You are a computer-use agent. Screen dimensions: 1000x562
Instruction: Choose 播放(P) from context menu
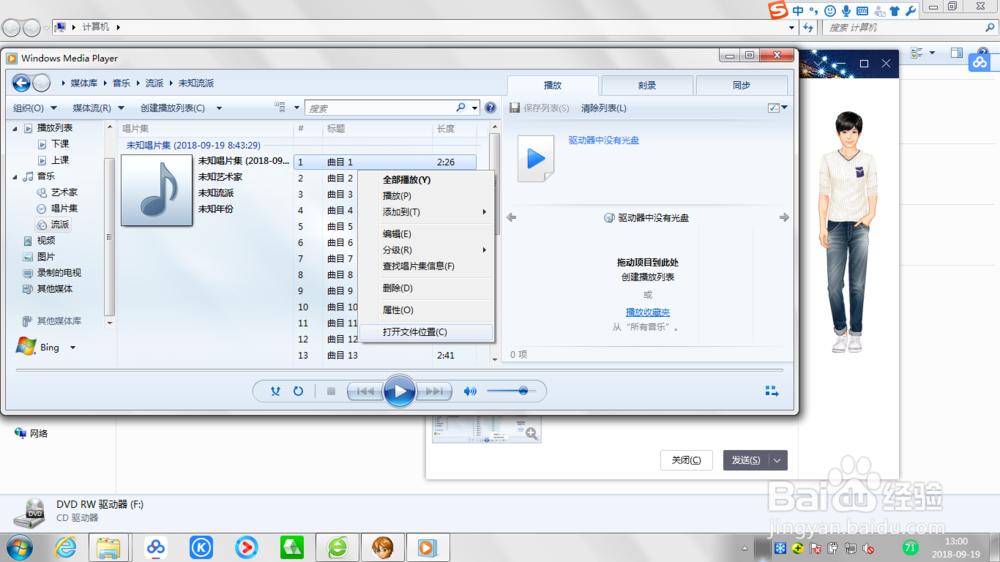pyautogui.click(x=426, y=196)
